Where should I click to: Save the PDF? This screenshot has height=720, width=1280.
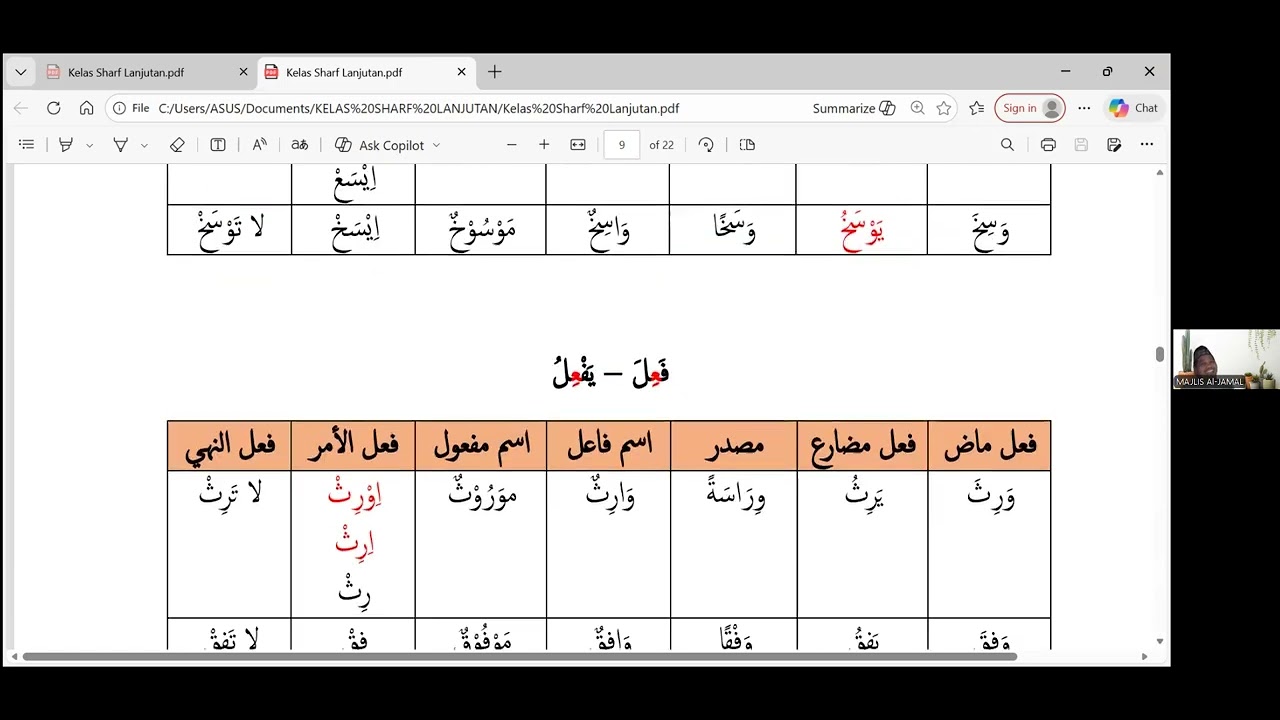point(1081,145)
